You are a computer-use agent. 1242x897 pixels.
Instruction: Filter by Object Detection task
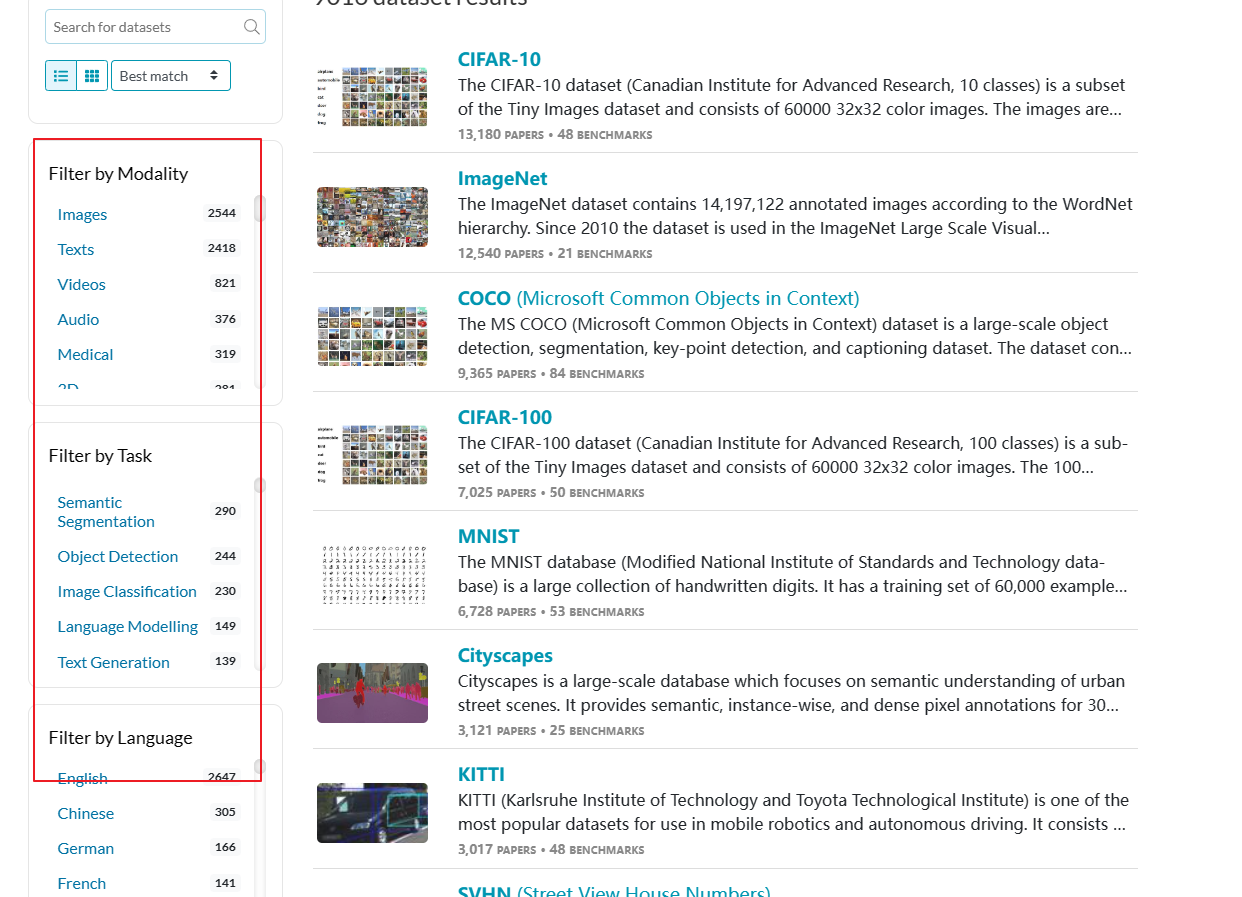pos(118,556)
